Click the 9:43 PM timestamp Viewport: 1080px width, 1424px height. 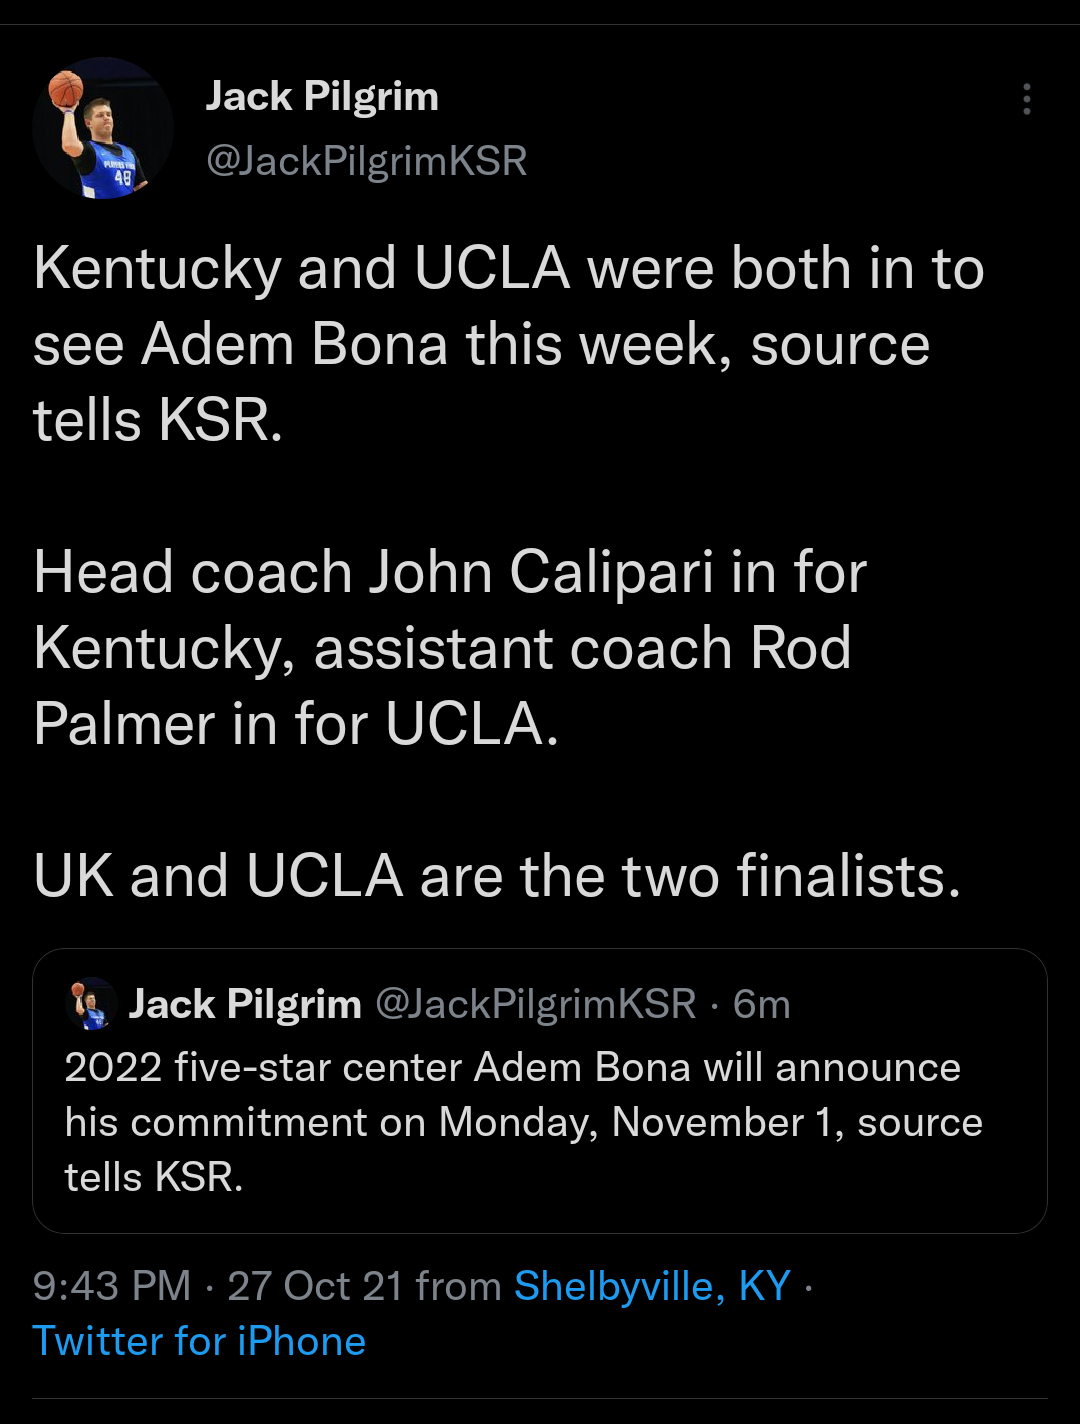coord(111,1286)
